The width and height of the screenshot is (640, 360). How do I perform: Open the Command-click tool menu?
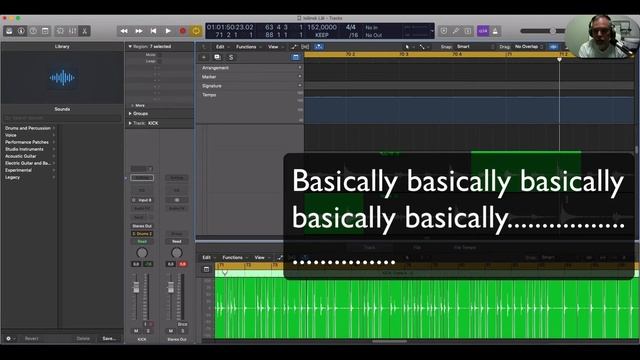[x=423, y=47]
